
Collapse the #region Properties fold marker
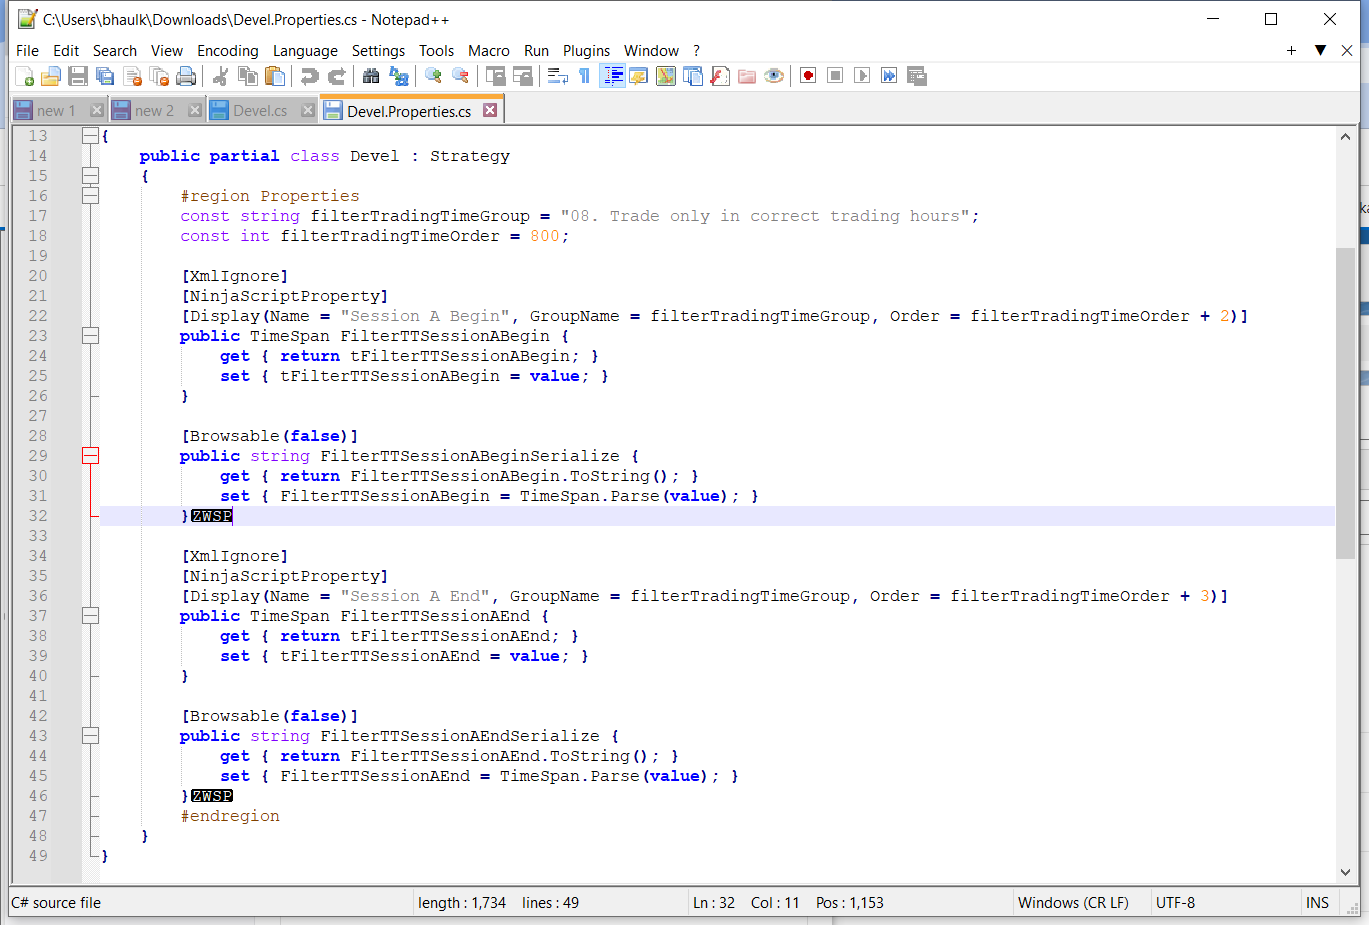(x=90, y=196)
